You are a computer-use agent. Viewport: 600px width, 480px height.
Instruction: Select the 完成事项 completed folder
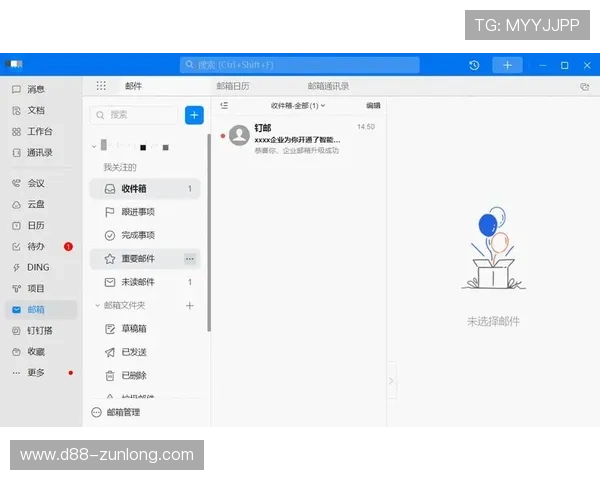click(x=145, y=235)
